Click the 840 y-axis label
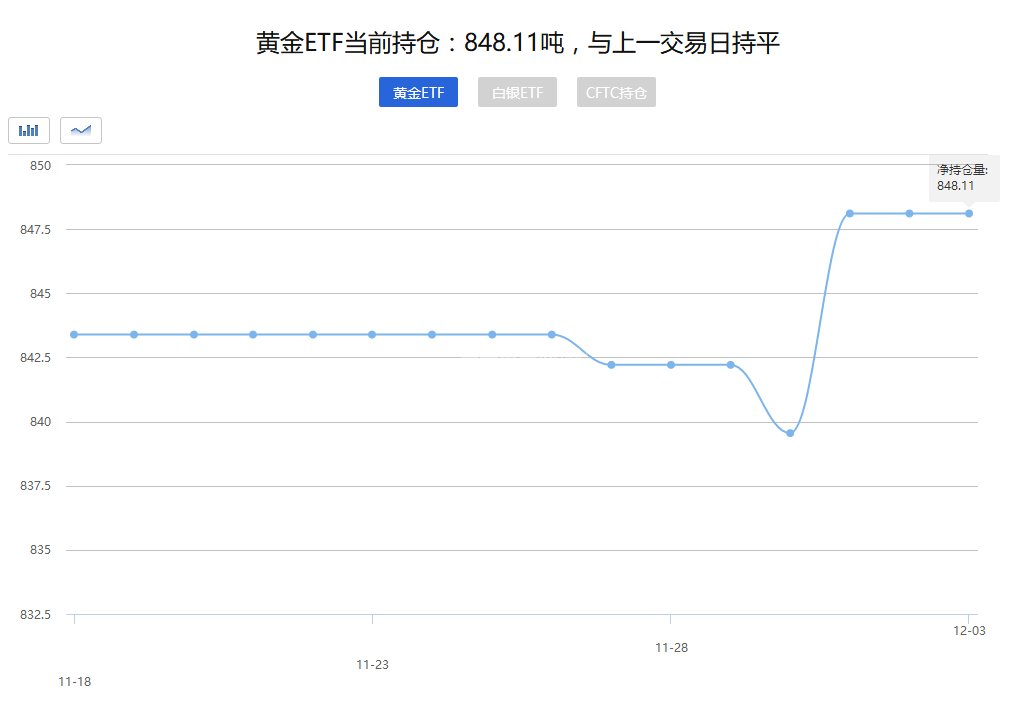1016x701 pixels. point(40,422)
